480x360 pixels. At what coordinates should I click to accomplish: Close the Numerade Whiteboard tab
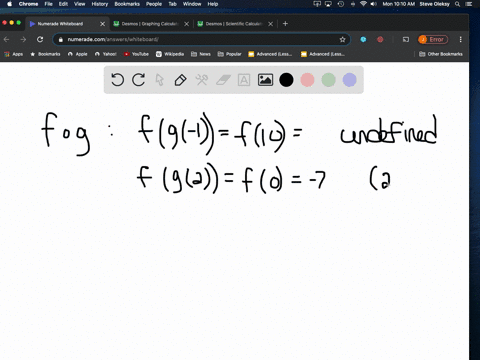tap(102, 24)
